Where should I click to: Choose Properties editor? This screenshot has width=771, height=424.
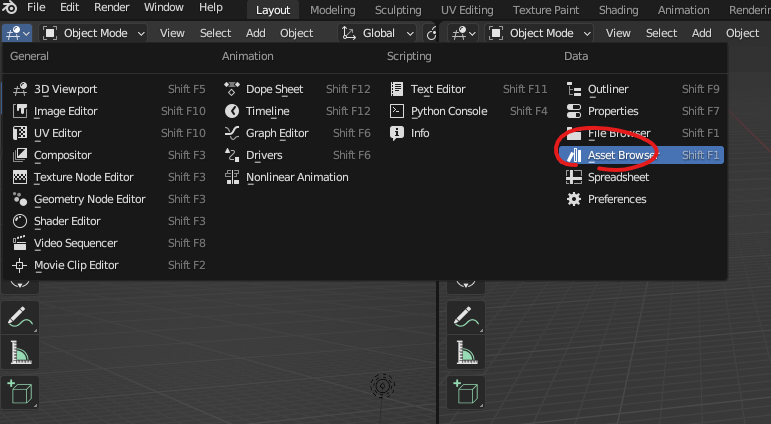pyautogui.click(x=642, y=111)
